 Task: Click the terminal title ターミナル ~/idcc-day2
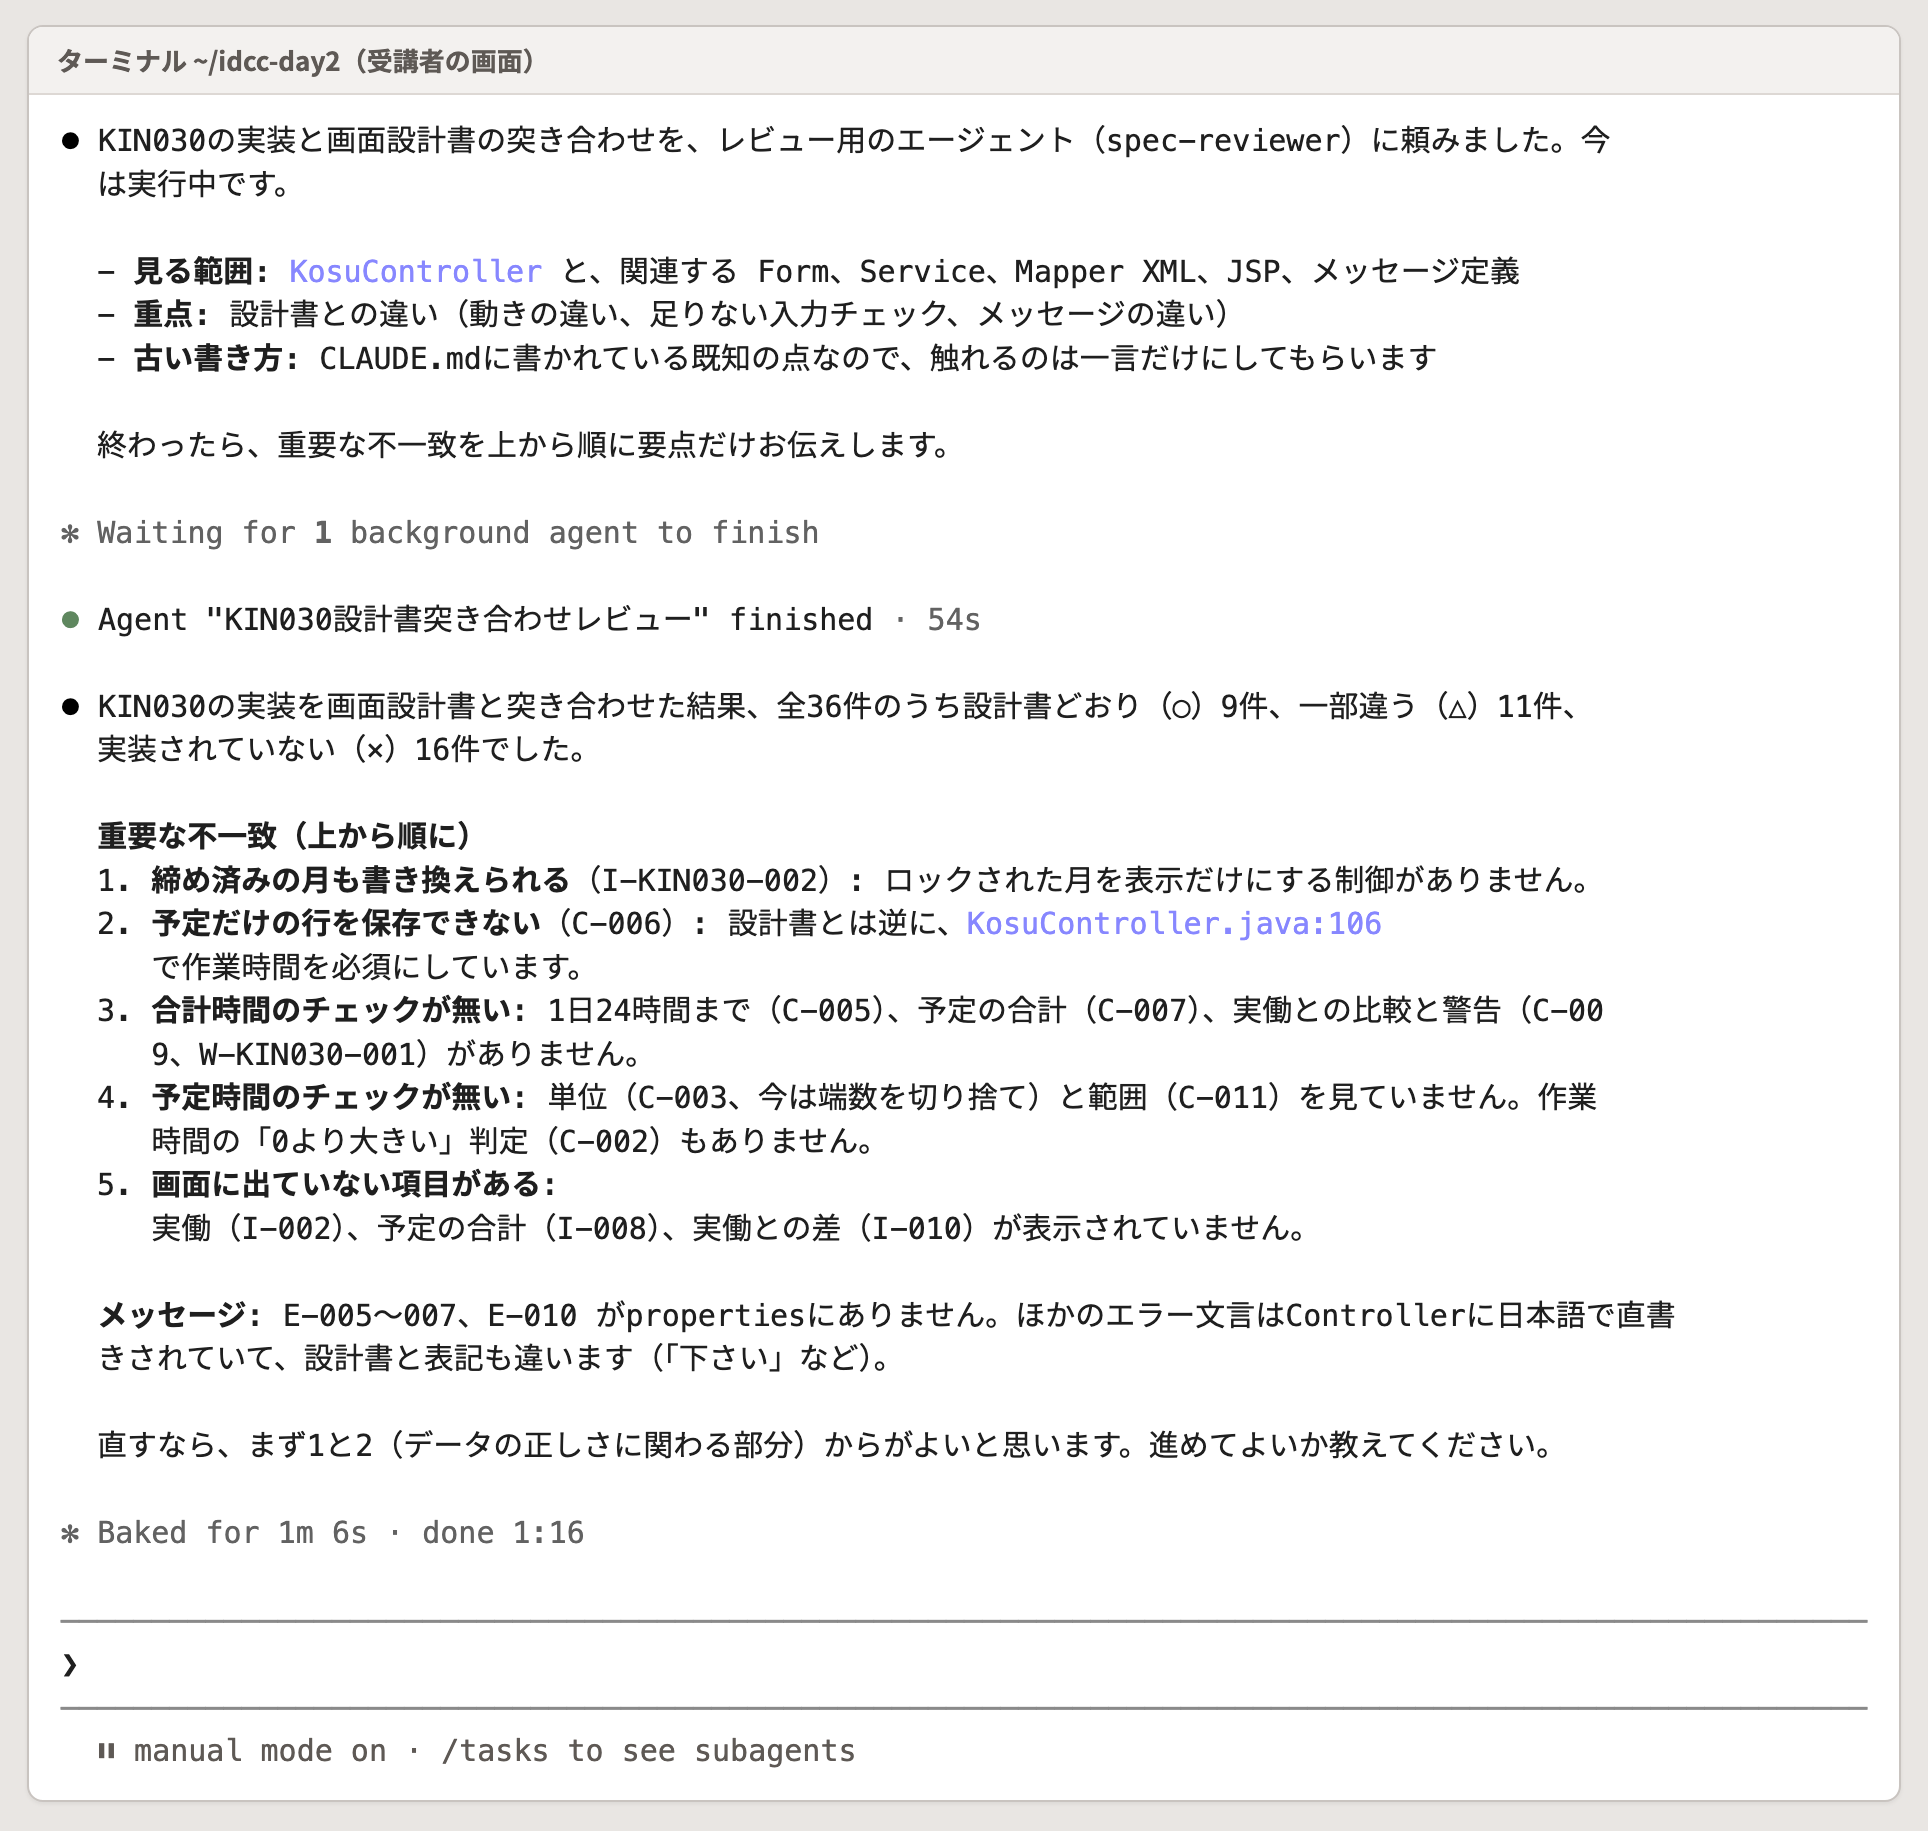[x=296, y=62]
